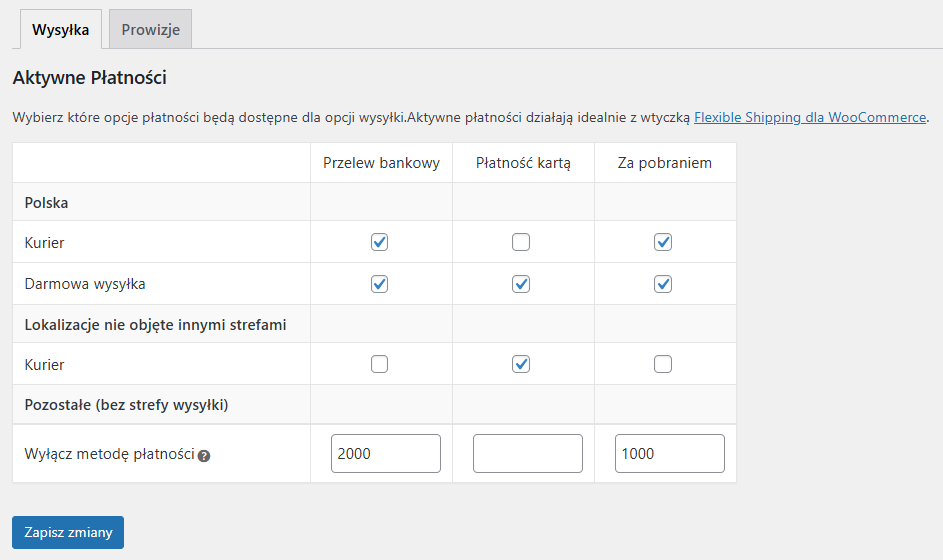Screen dimensions: 943x560
Task: Open the Flexible Shipping dla WooCommerce link
Action: [810, 117]
